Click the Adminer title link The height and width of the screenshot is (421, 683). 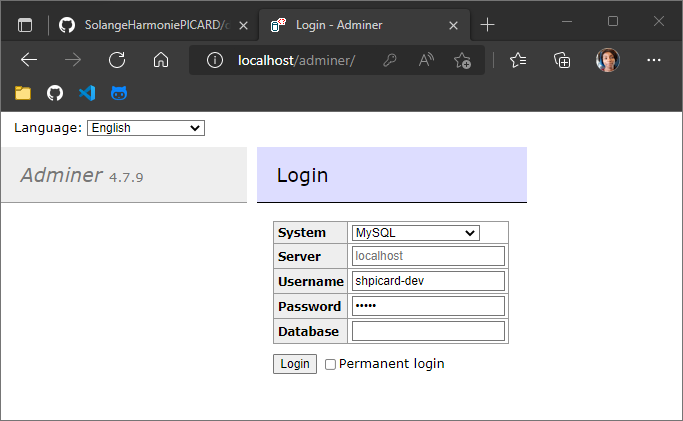61,175
